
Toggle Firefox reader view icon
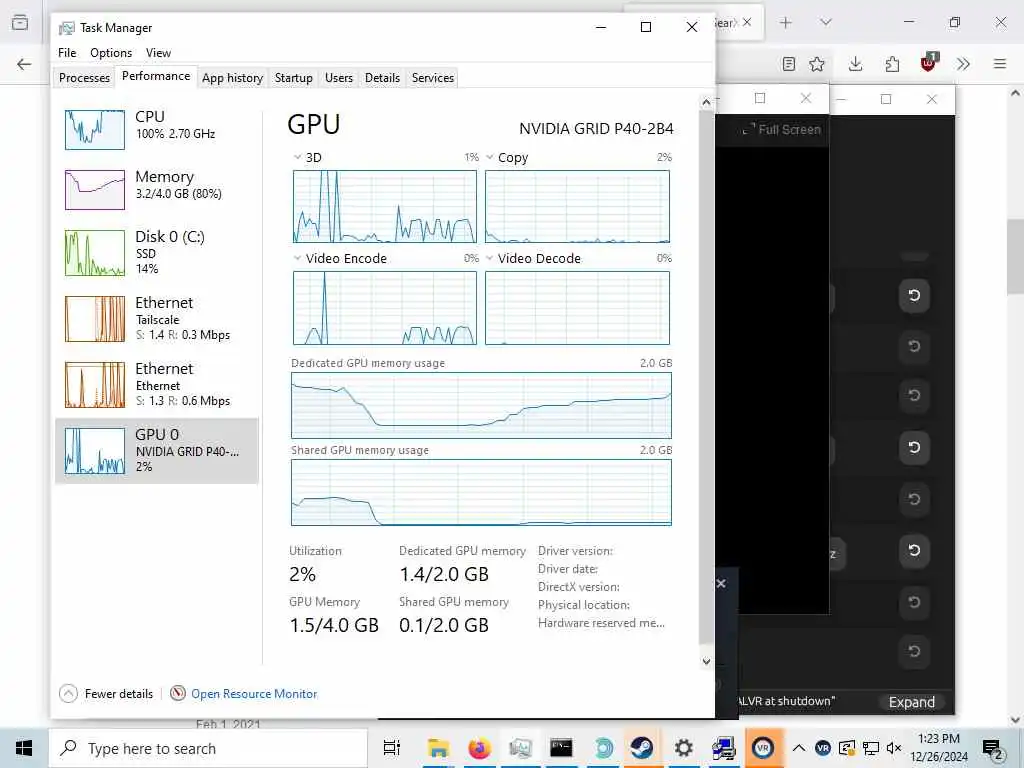(789, 64)
